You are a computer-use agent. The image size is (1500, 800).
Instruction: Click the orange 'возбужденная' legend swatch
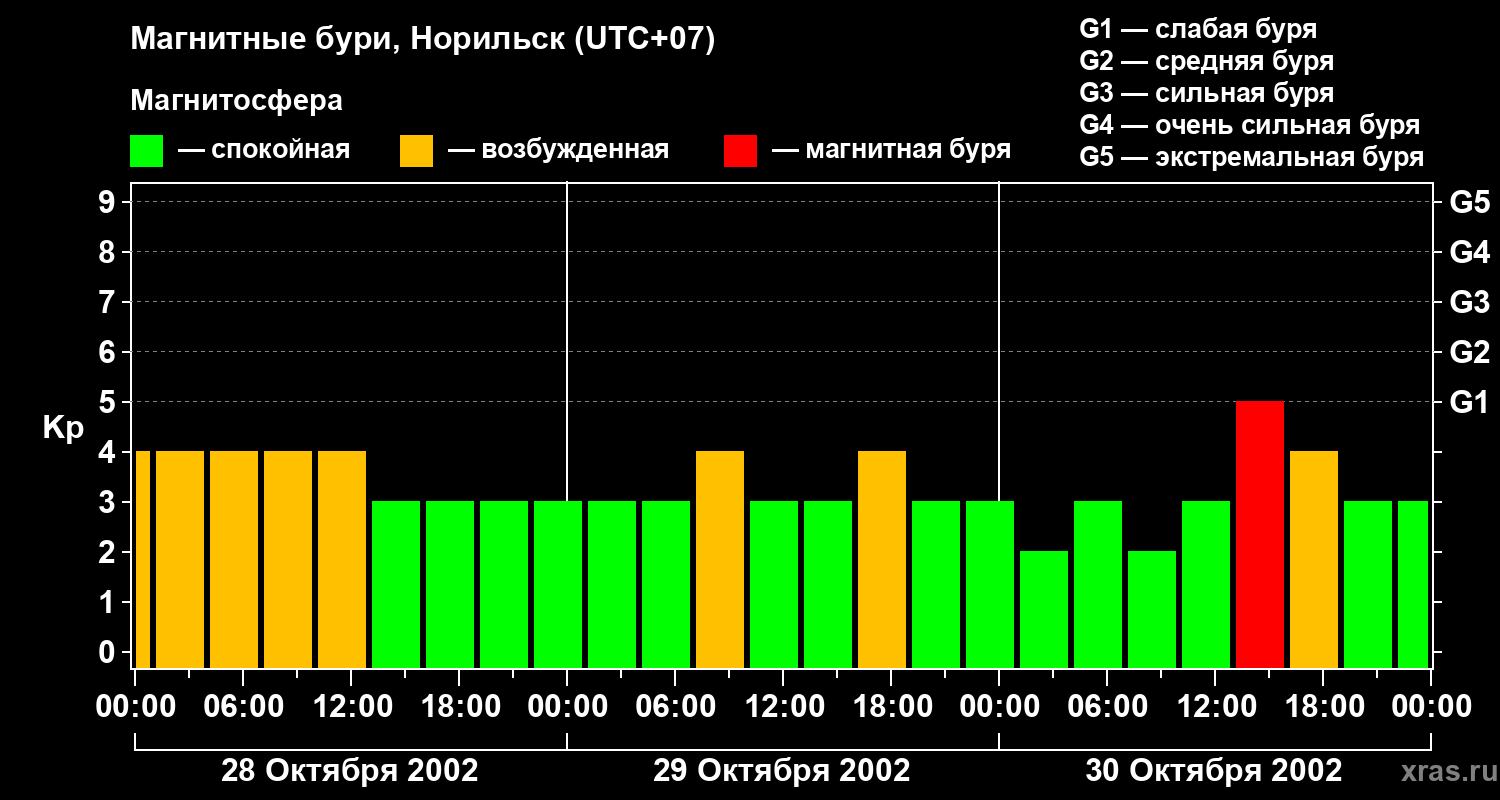[416, 151]
